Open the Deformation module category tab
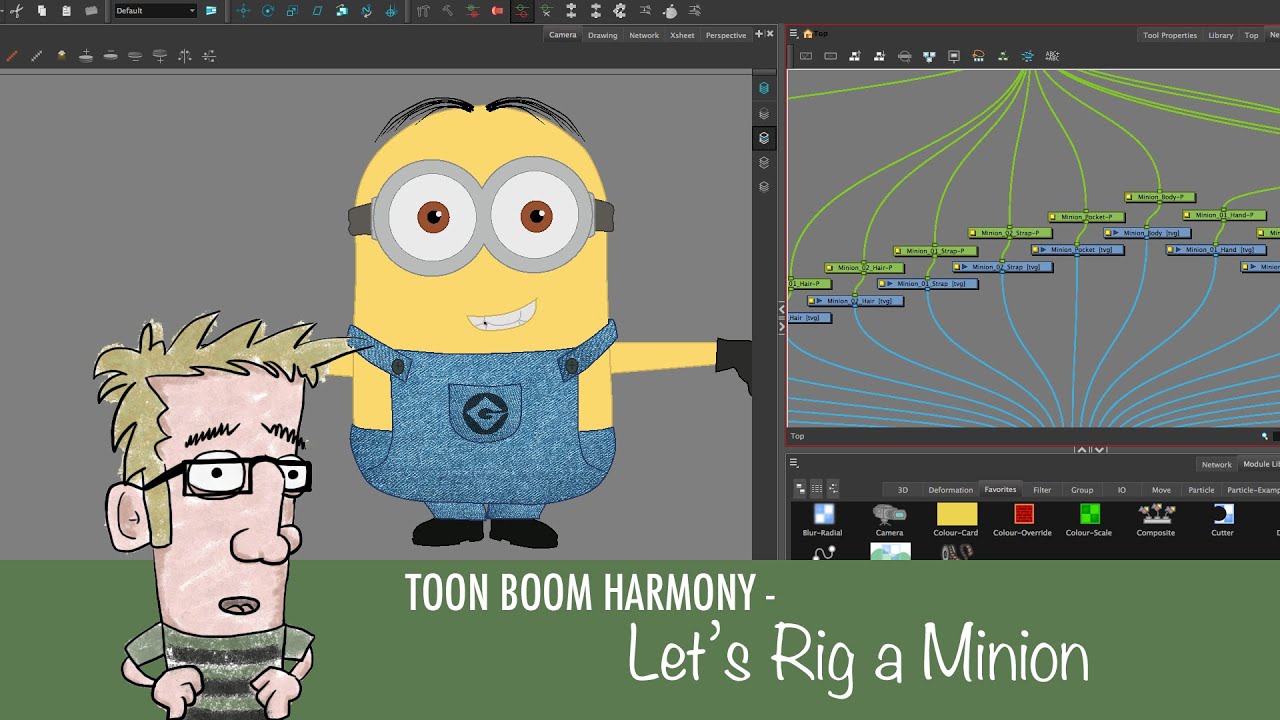 (950, 490)
